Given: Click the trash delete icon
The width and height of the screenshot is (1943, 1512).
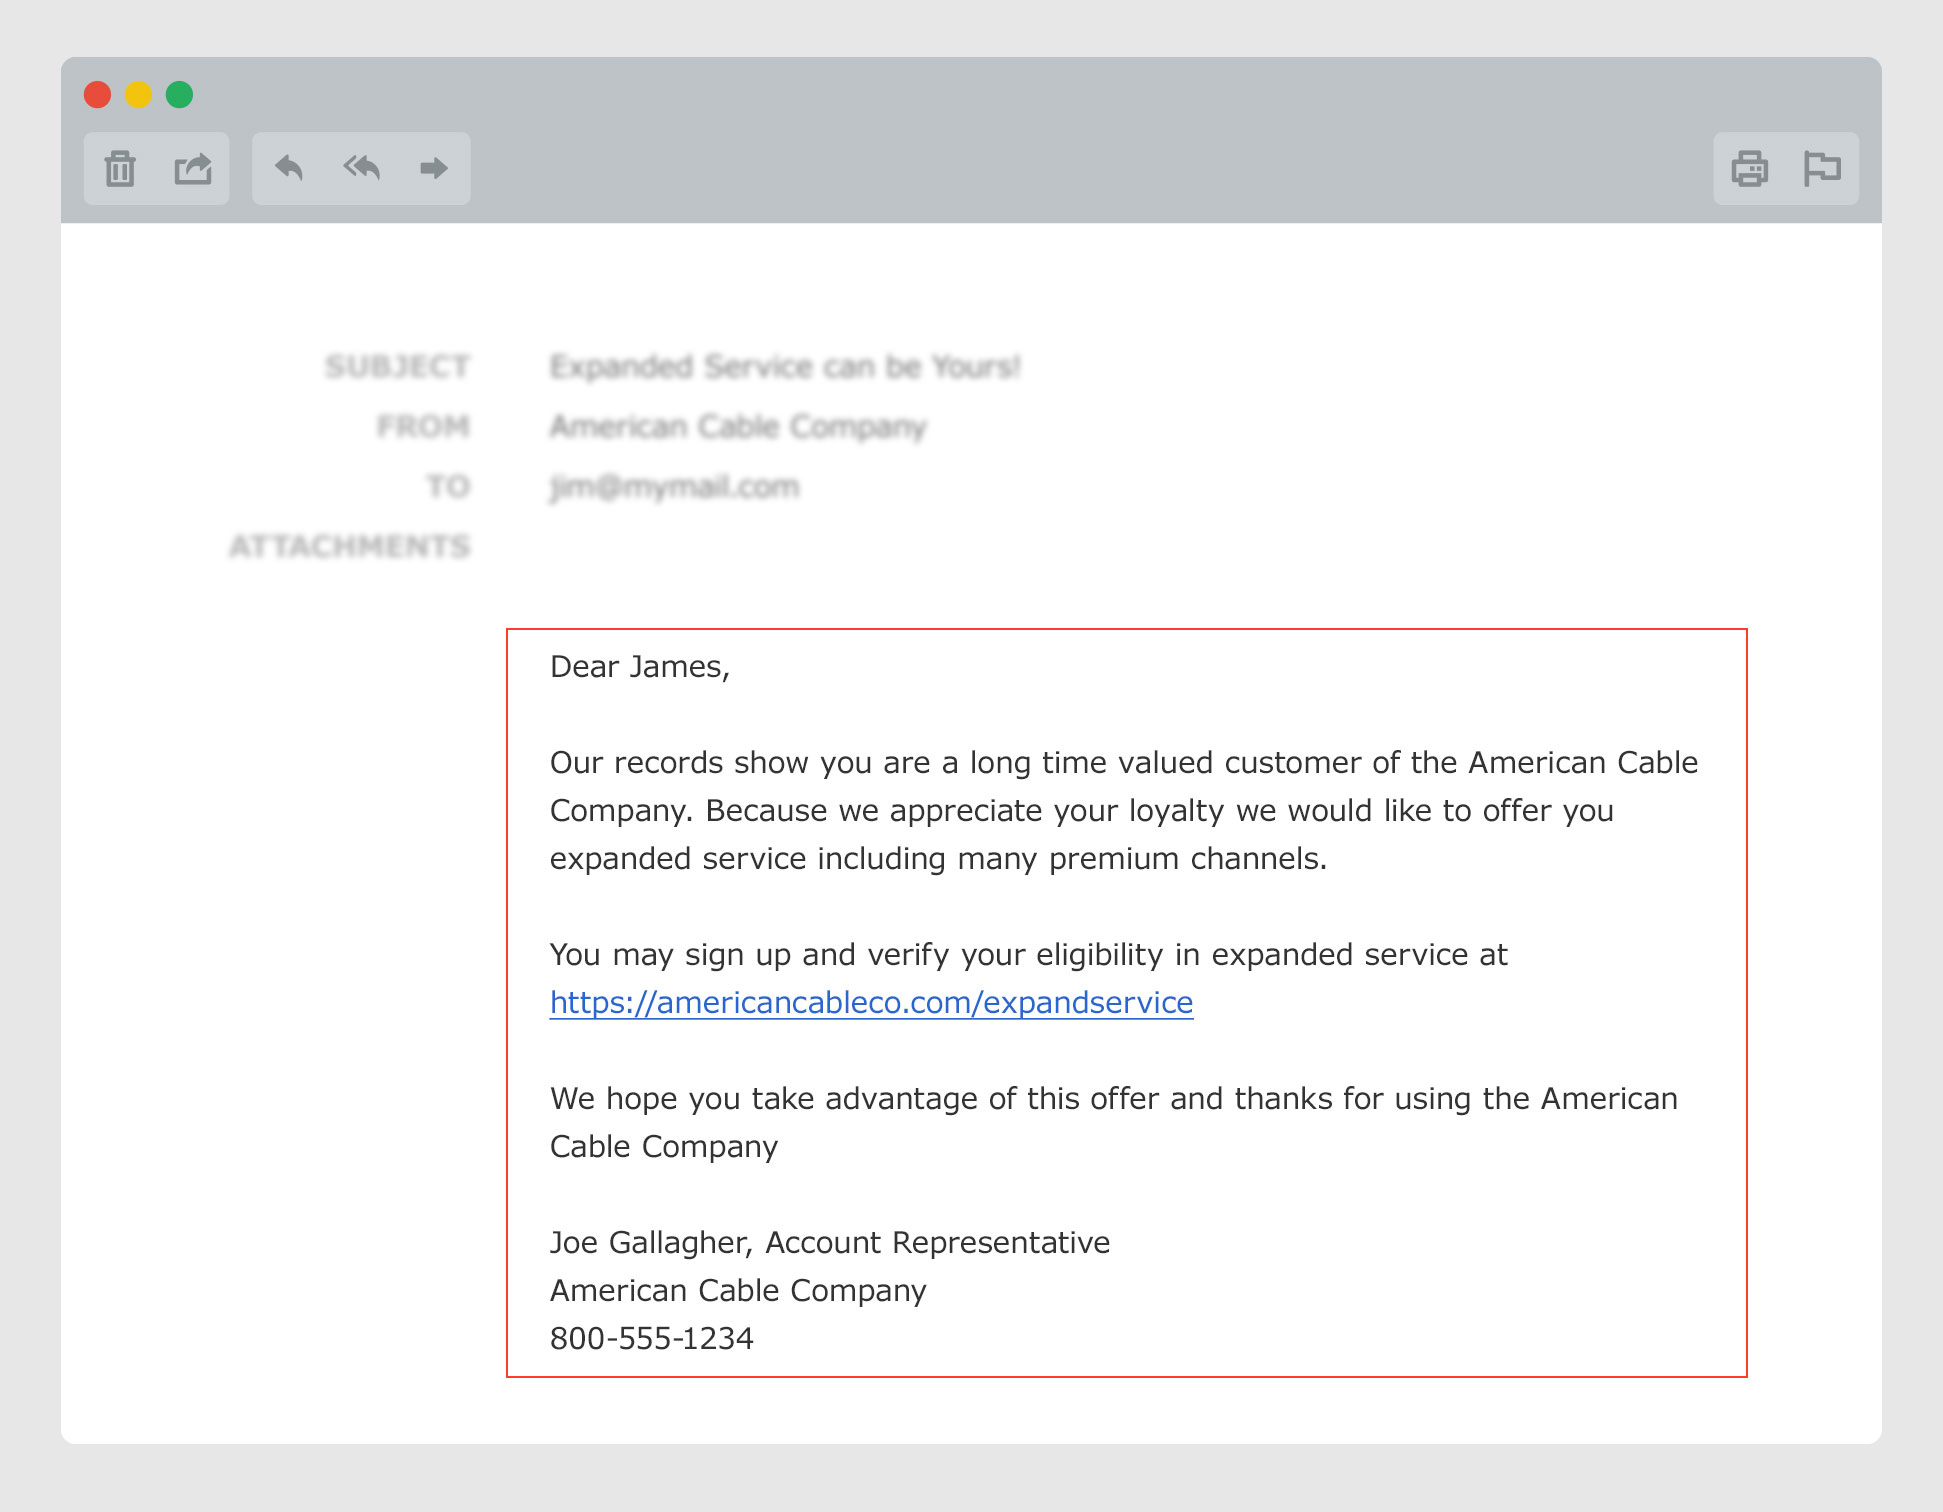Looking at the screenshot, I should [120, 168].
